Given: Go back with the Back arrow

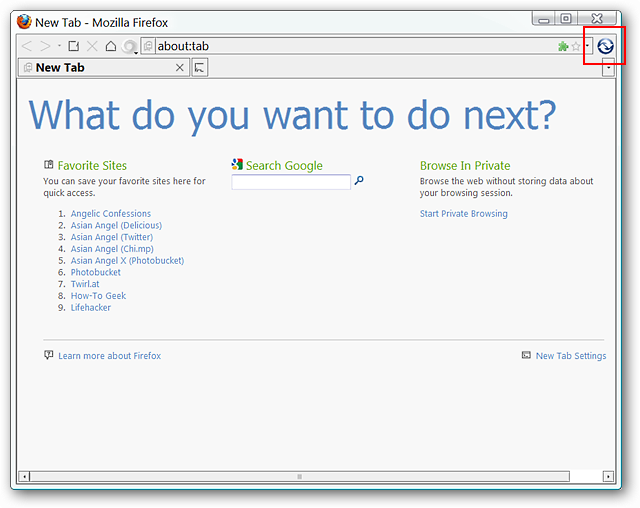Looking at the screenshot, I should pos(27,46).
